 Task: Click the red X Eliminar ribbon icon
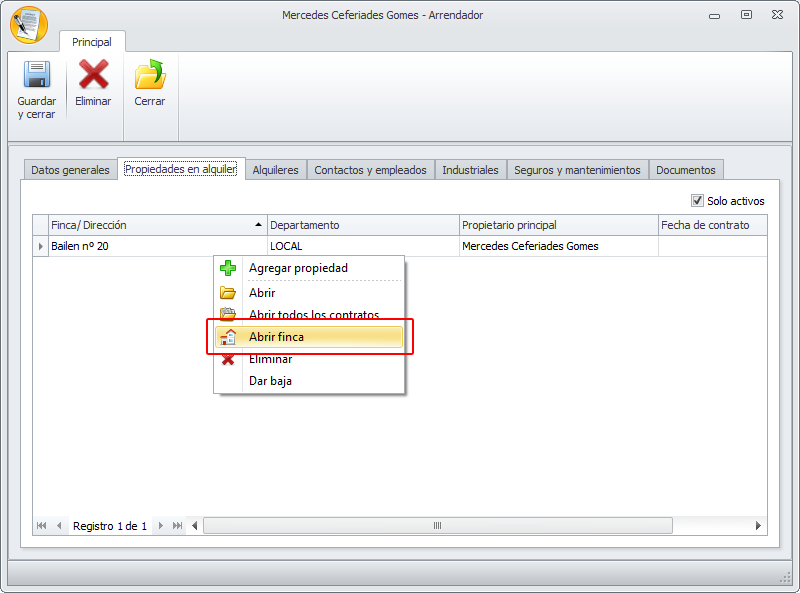tap(93, 74)
